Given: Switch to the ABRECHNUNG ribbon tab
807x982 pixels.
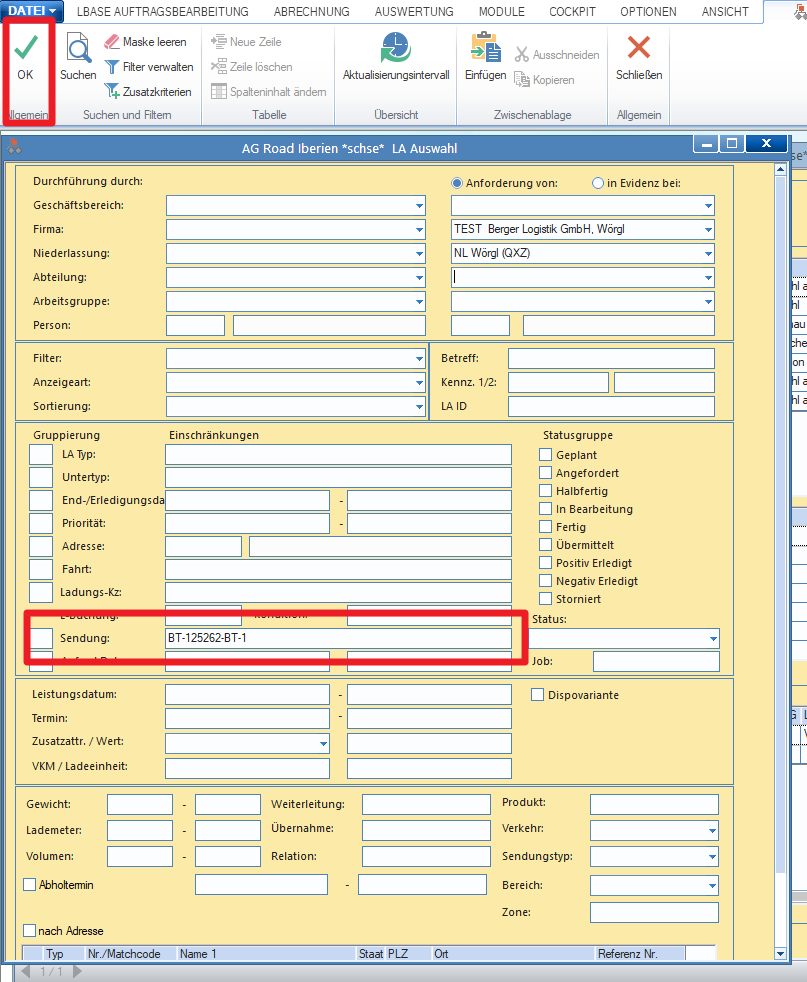Looking at the screenshot, I should [x=312, y=12].
